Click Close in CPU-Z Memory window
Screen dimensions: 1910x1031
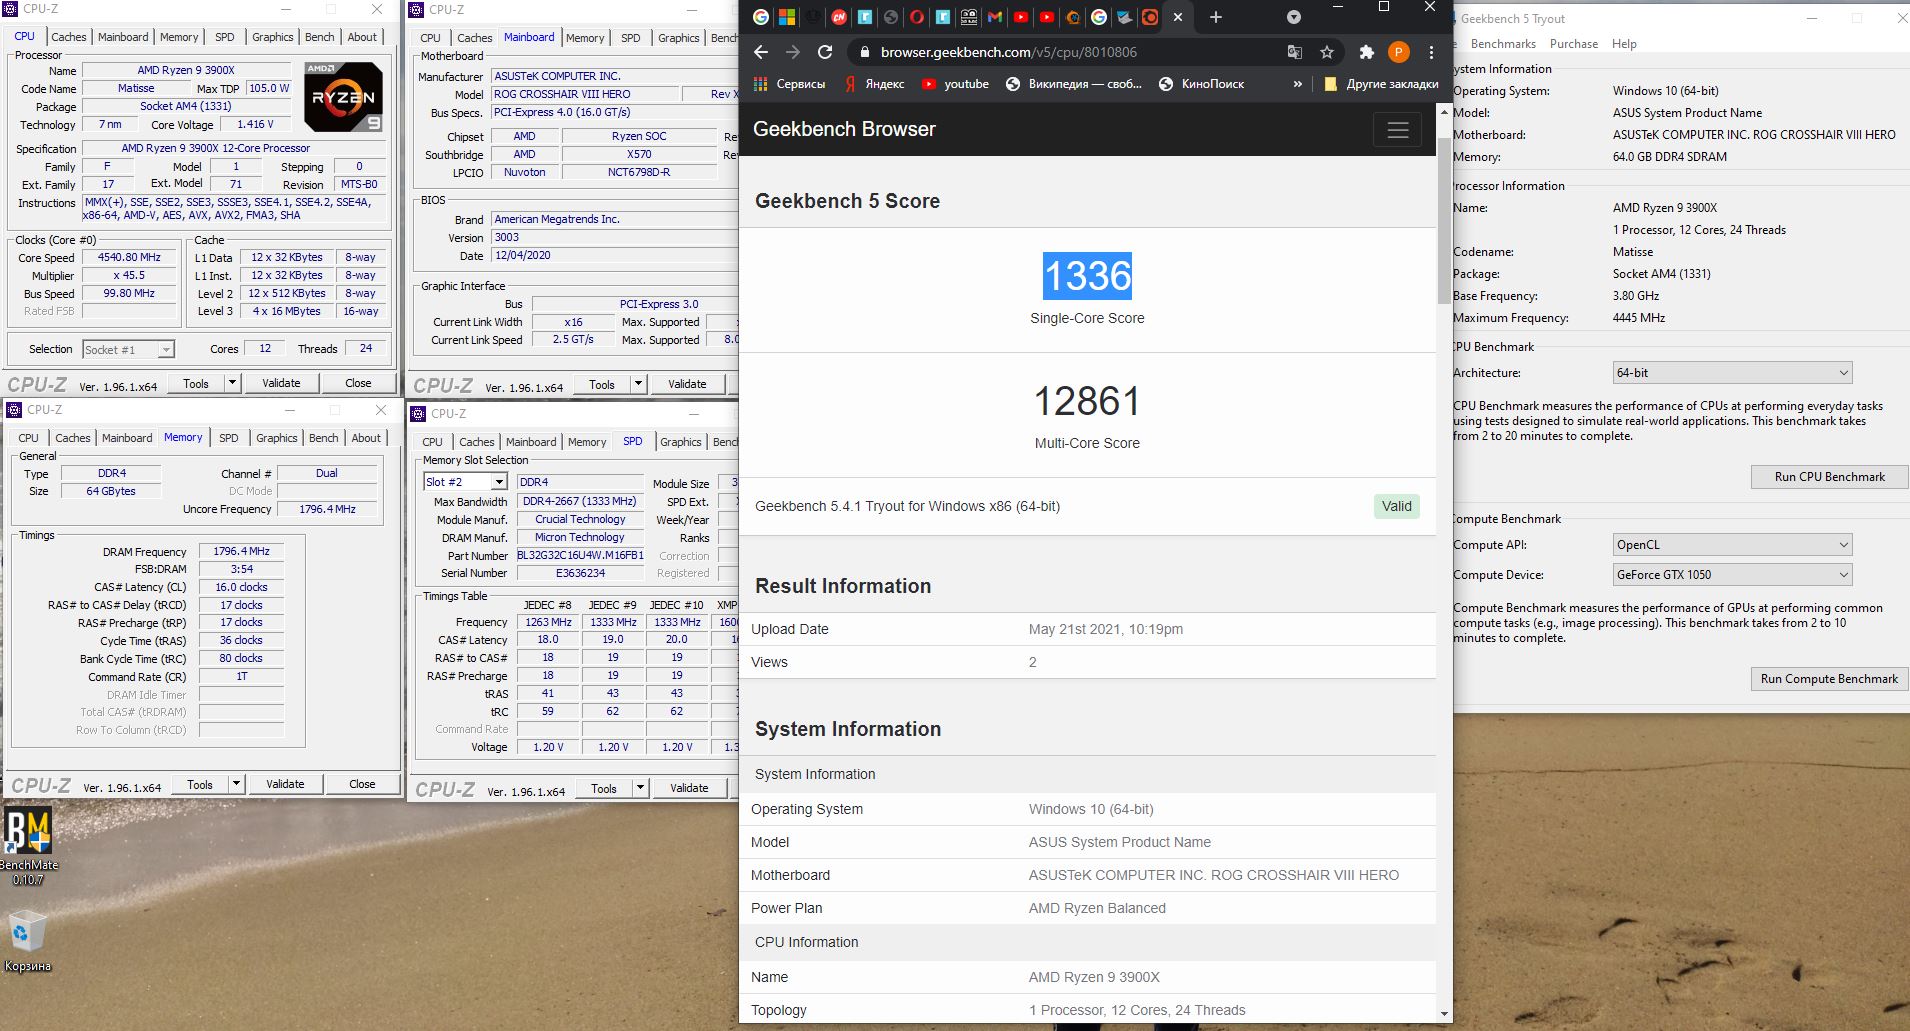click(x=362, y=784)
